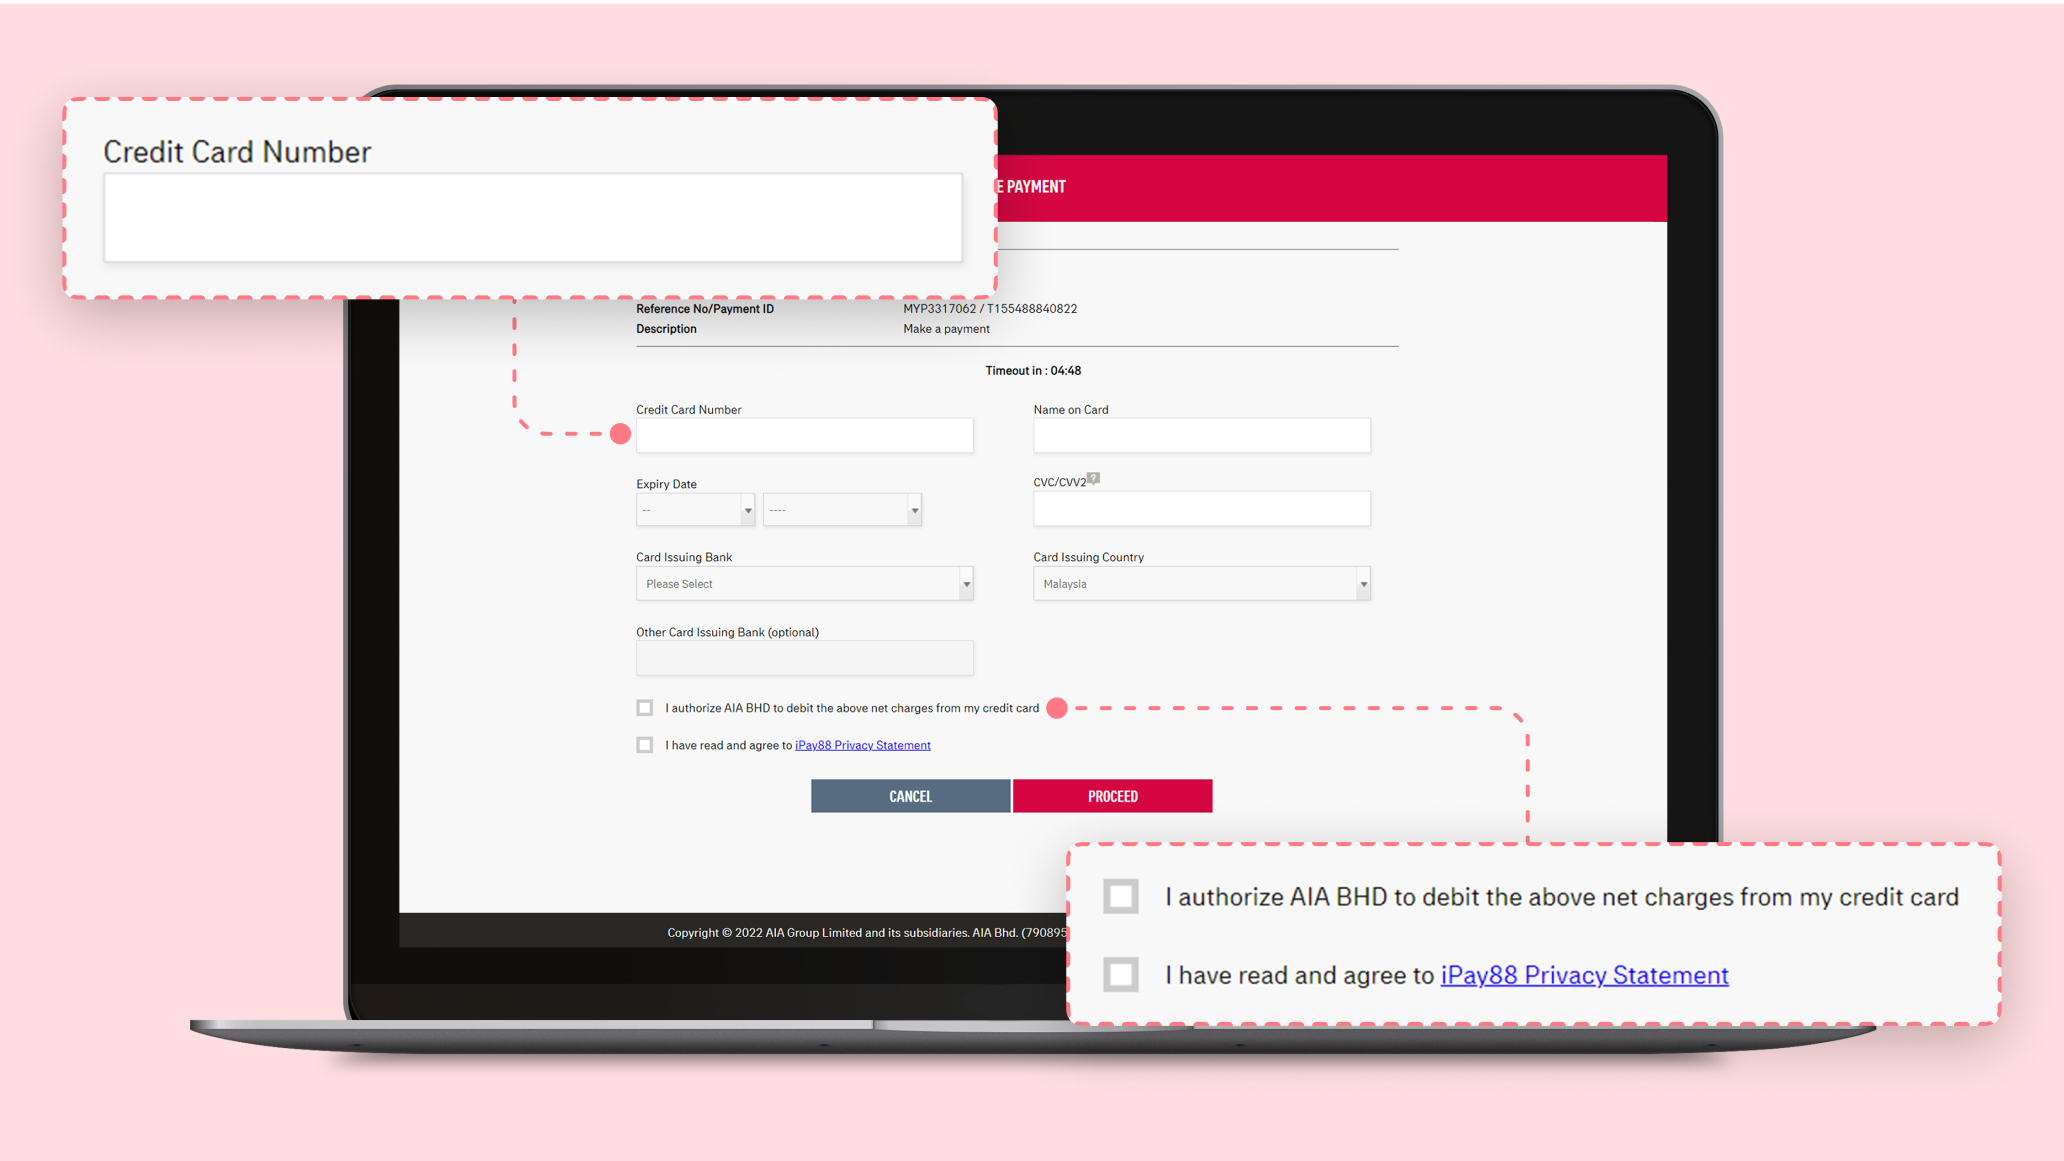Select Card Issuing Country Malaysia
2064x1161 pixels.
pyautogui.click(x=1201, y=583)
